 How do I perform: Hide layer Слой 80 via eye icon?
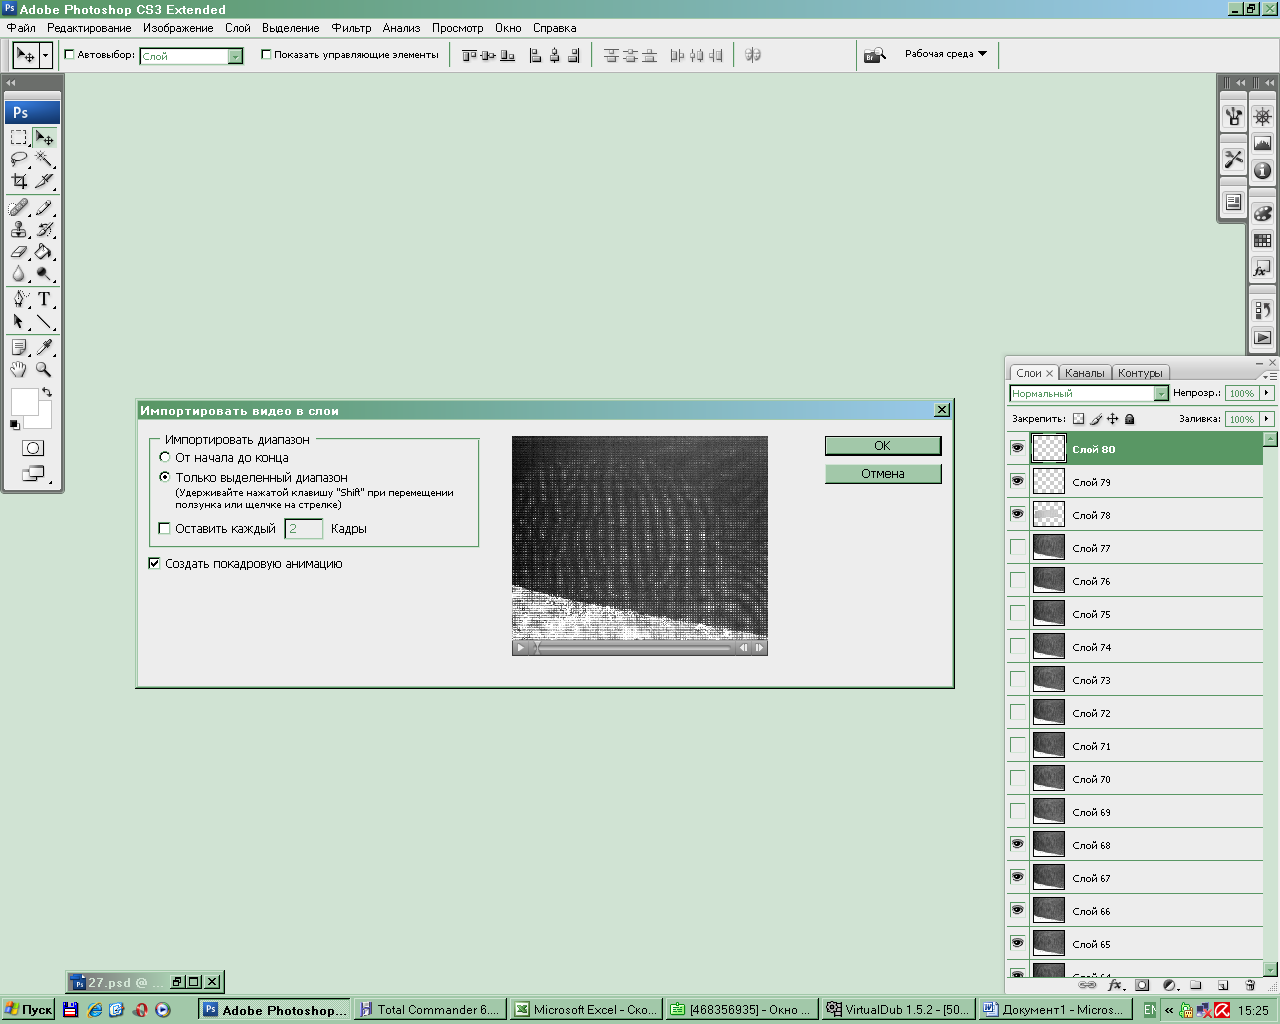point(1017,448)
